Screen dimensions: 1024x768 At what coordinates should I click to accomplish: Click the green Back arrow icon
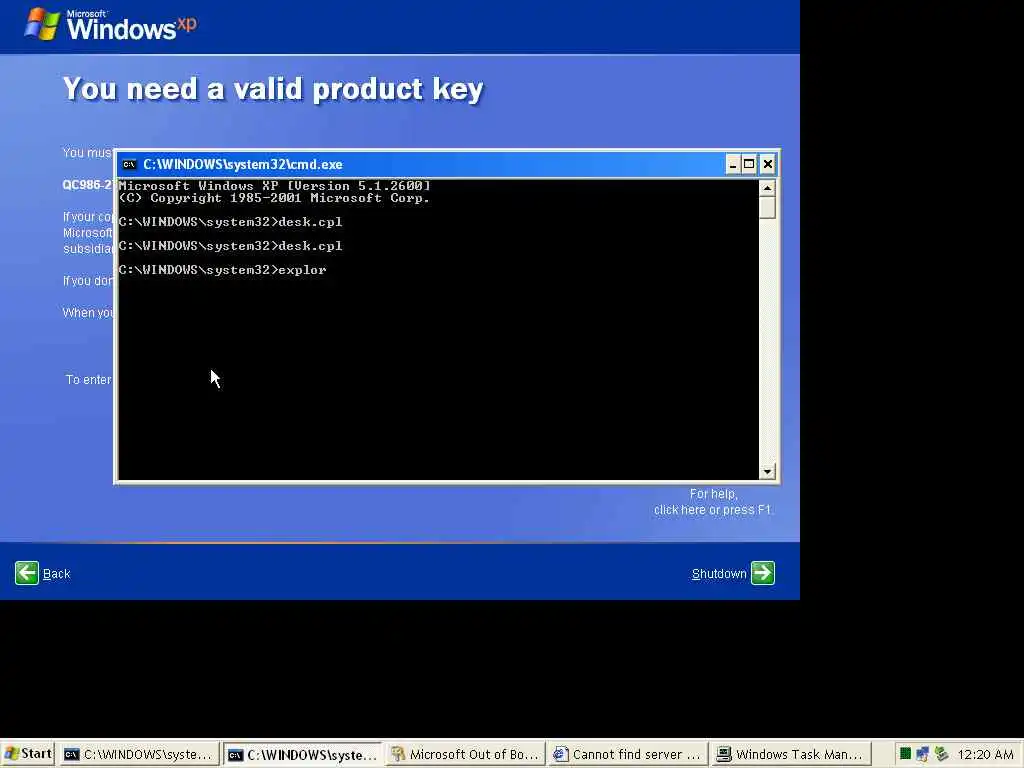(27, 573)
